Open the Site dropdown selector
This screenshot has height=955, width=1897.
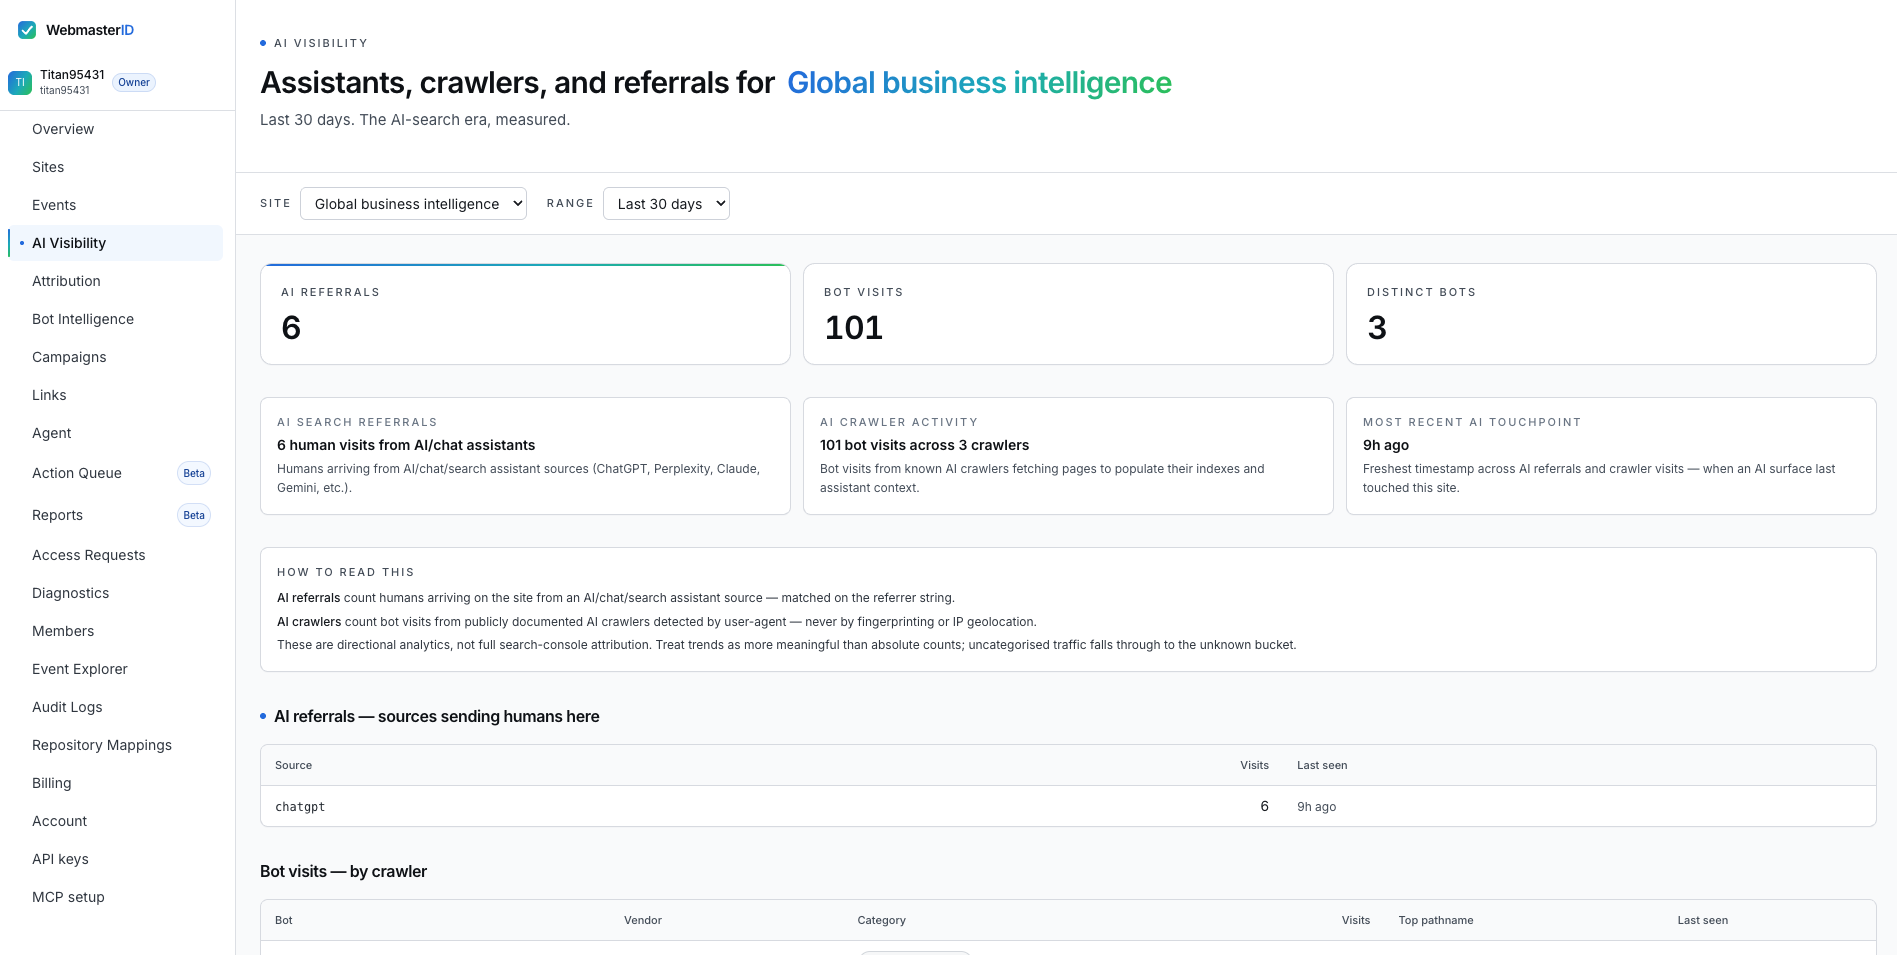click(x=413, y=204)
